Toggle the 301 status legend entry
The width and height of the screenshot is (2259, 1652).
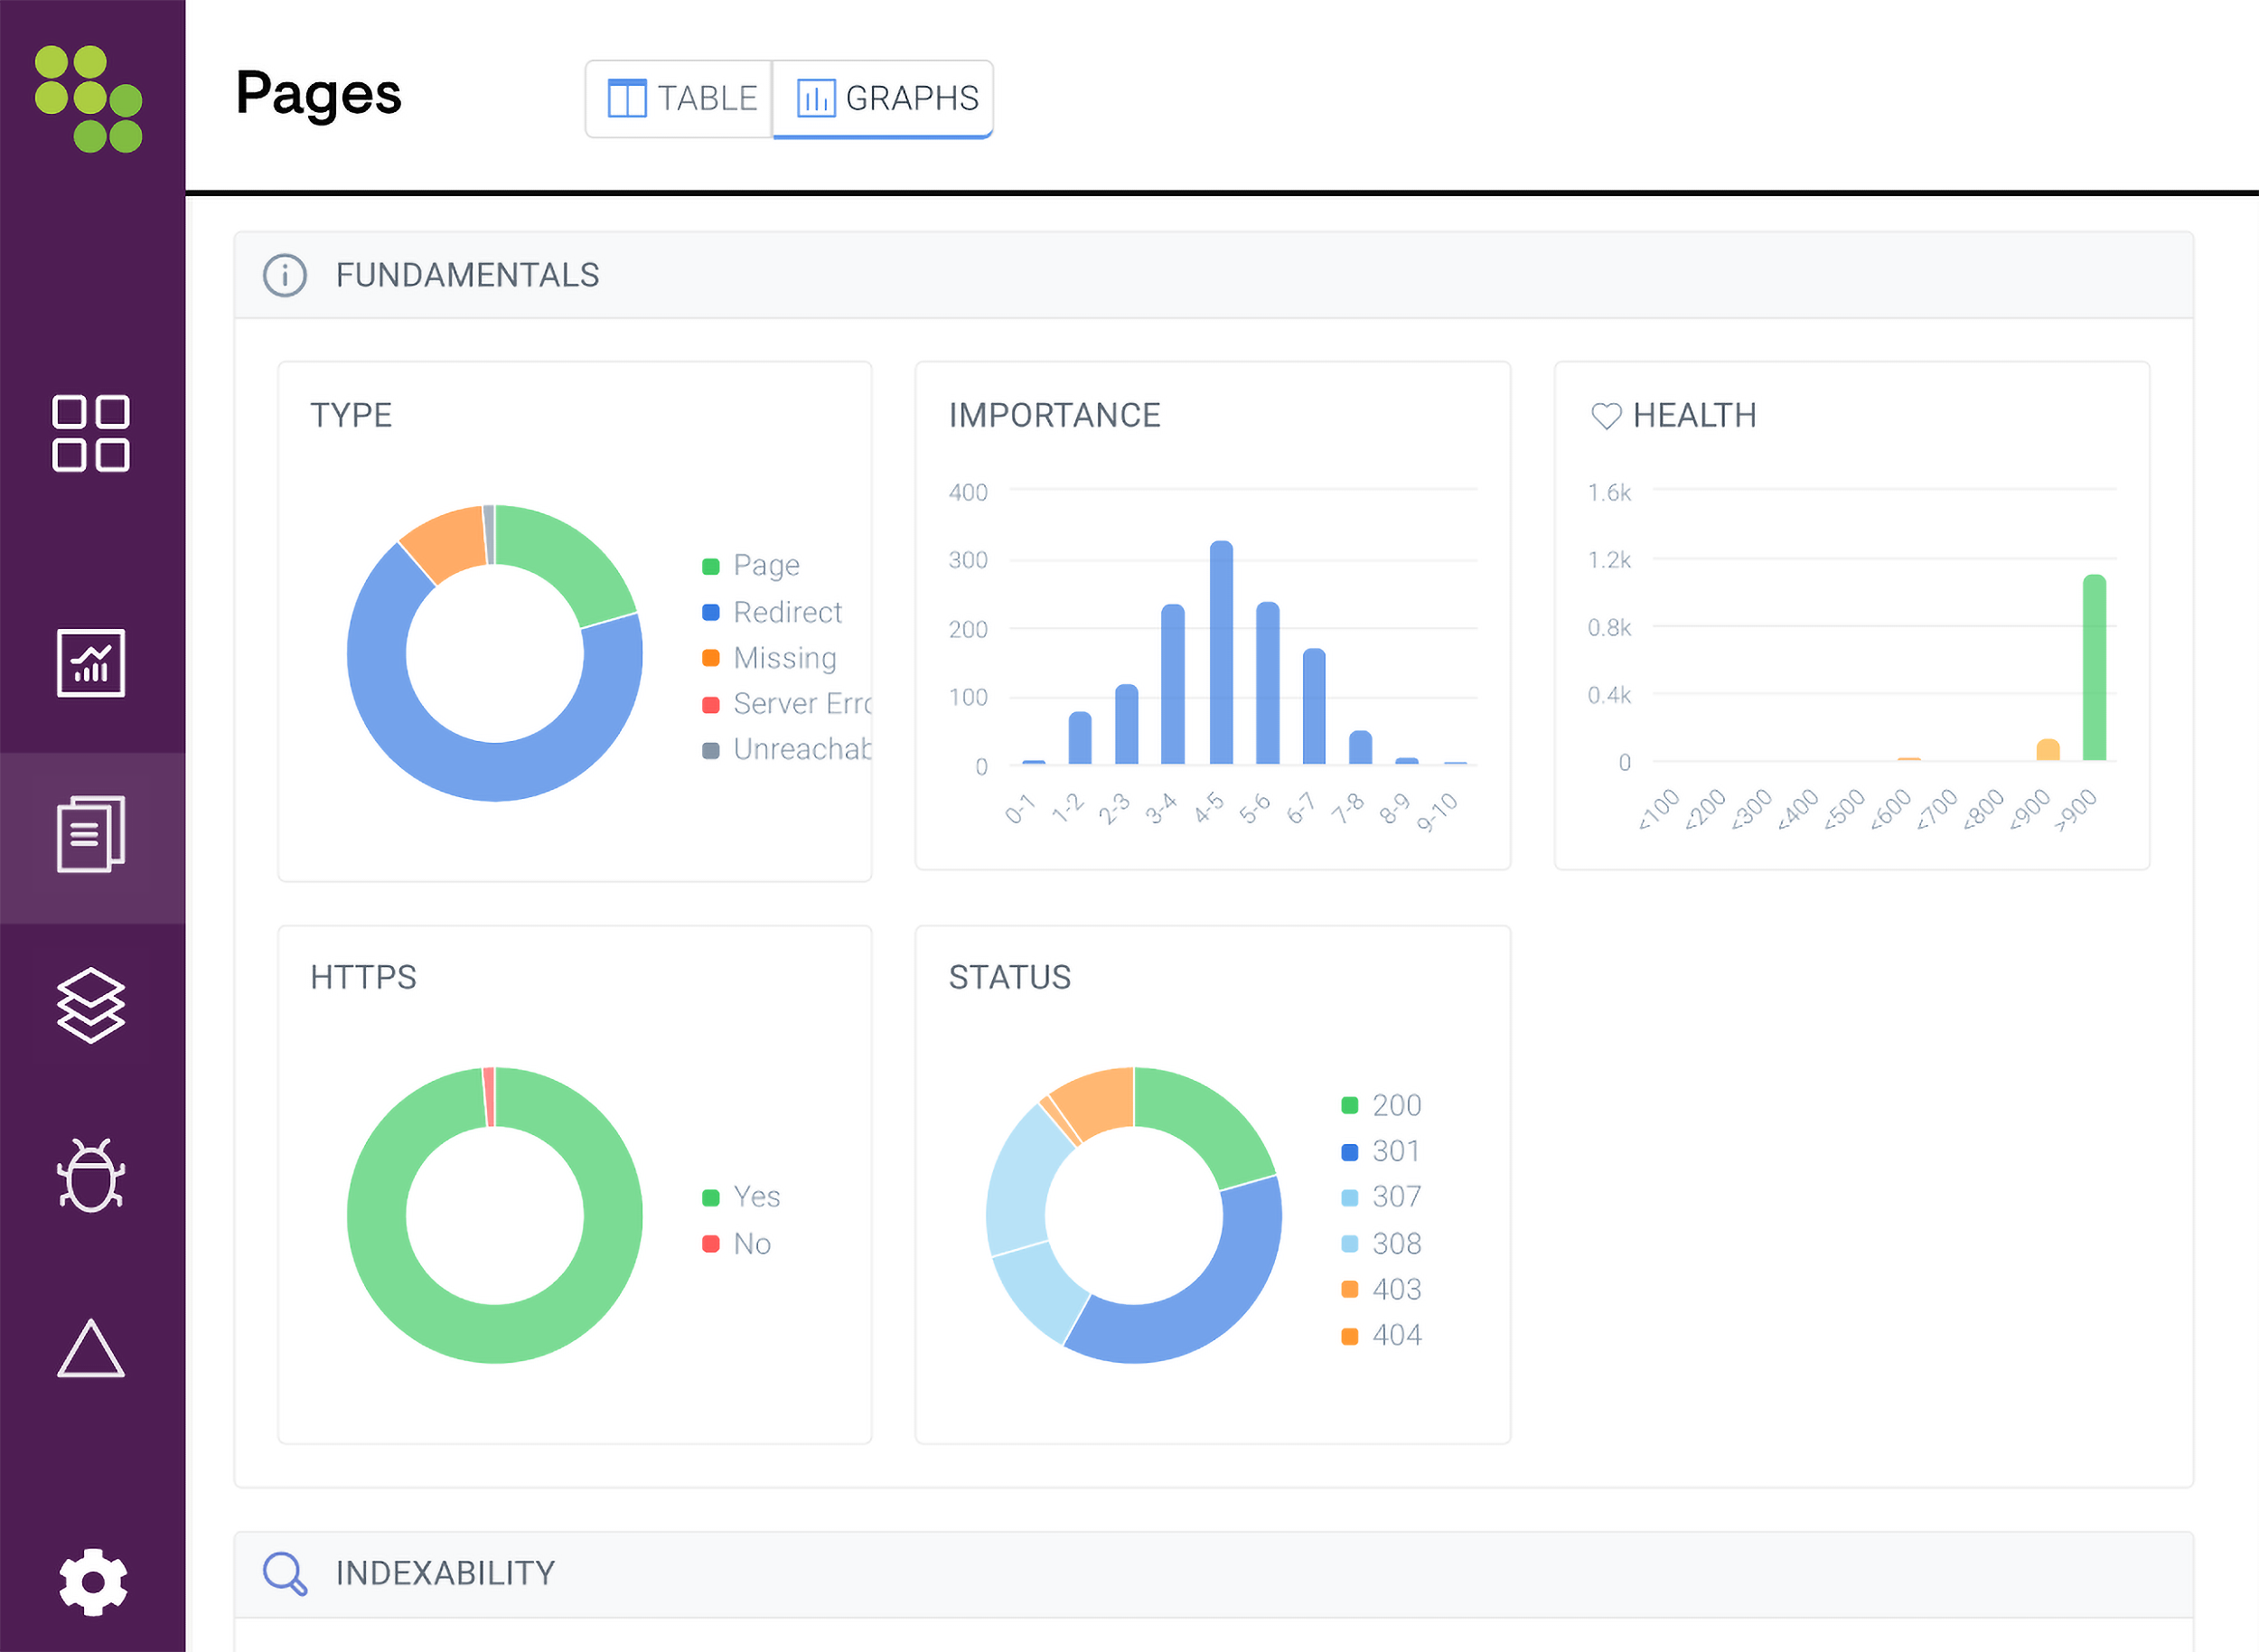[x=1381, y=1152]
